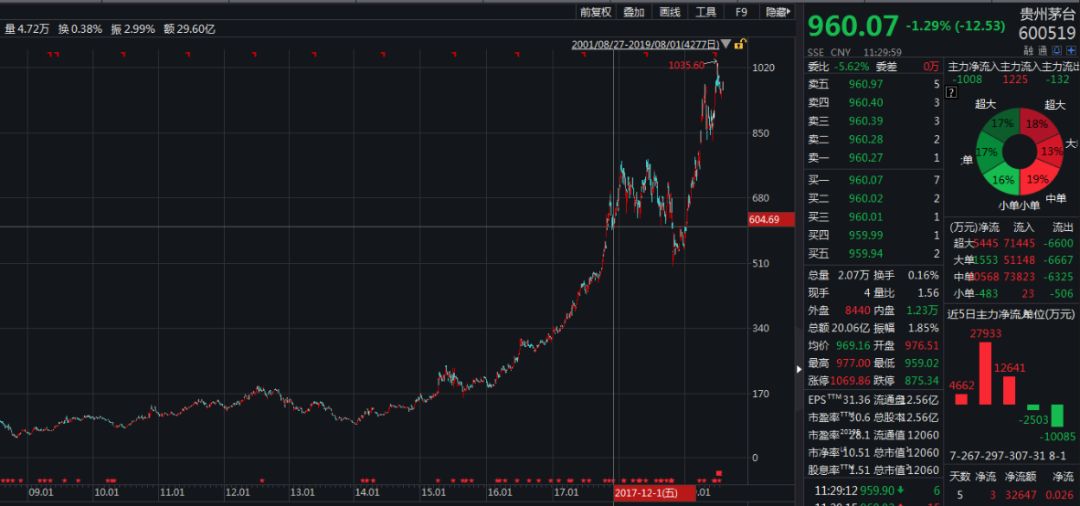Click the 18% red 超大 donut segment
The image size is (1080, 506).
tap(1037, 125)
